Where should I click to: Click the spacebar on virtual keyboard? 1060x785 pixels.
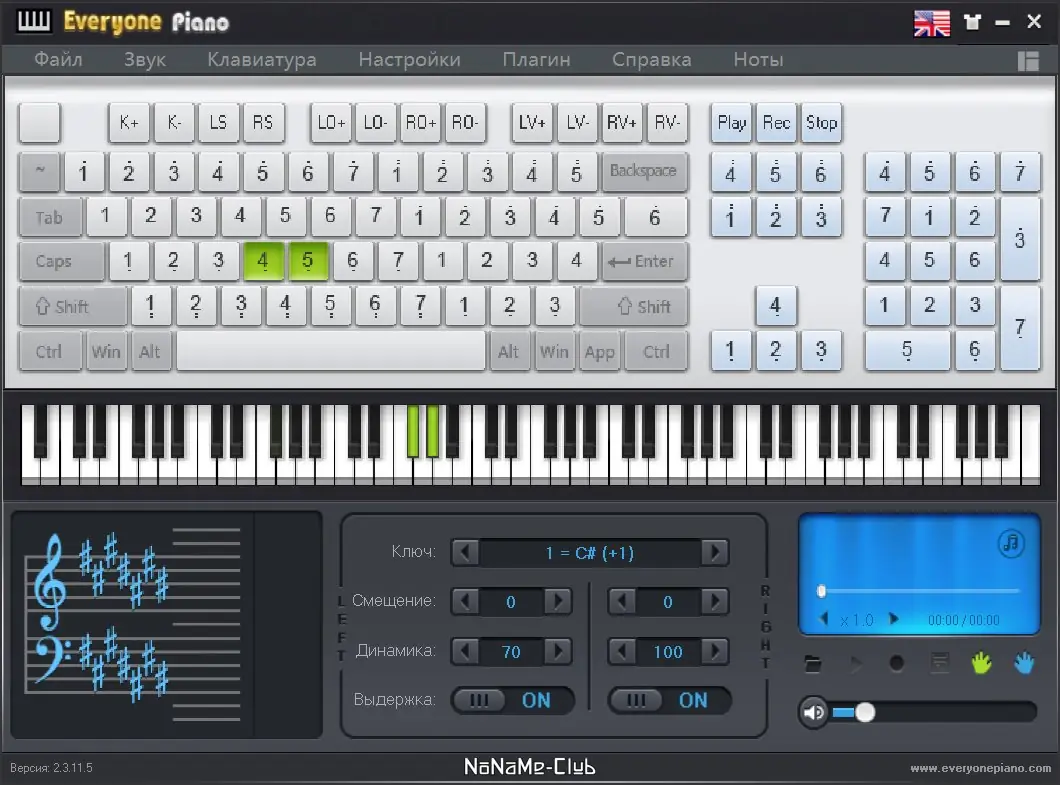pos(331,351)
